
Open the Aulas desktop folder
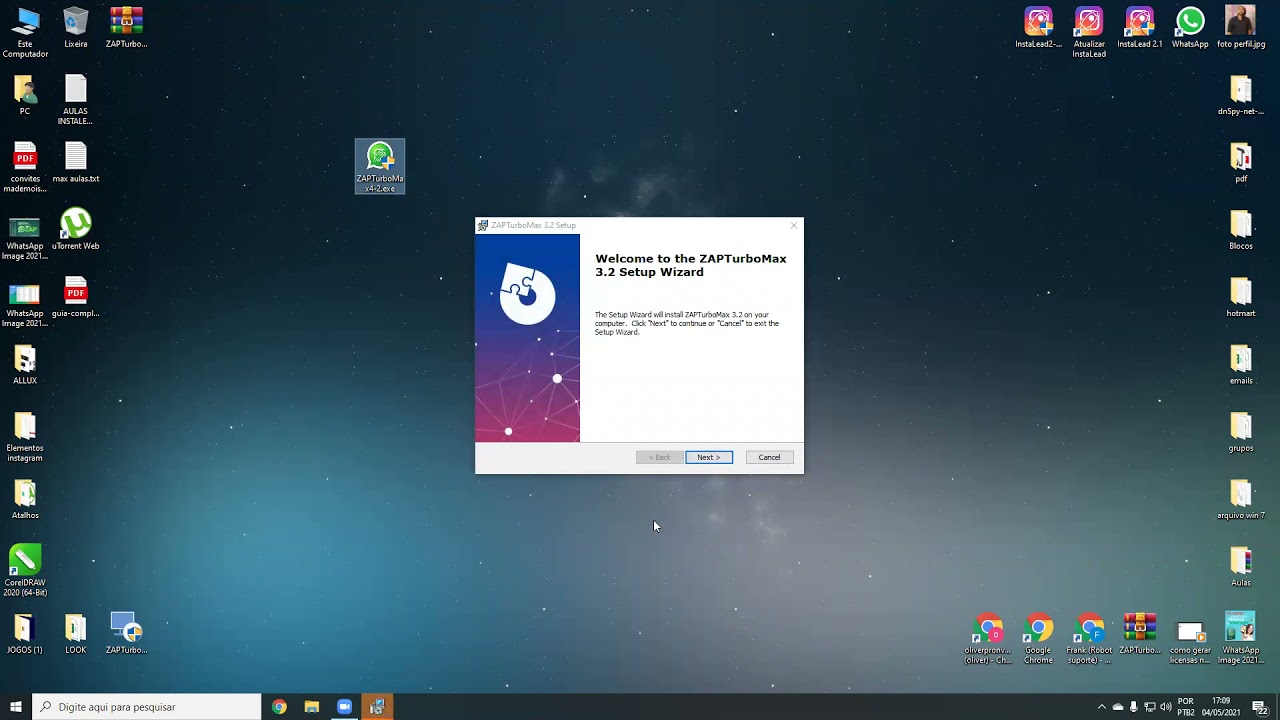[x=1241, y=566]
